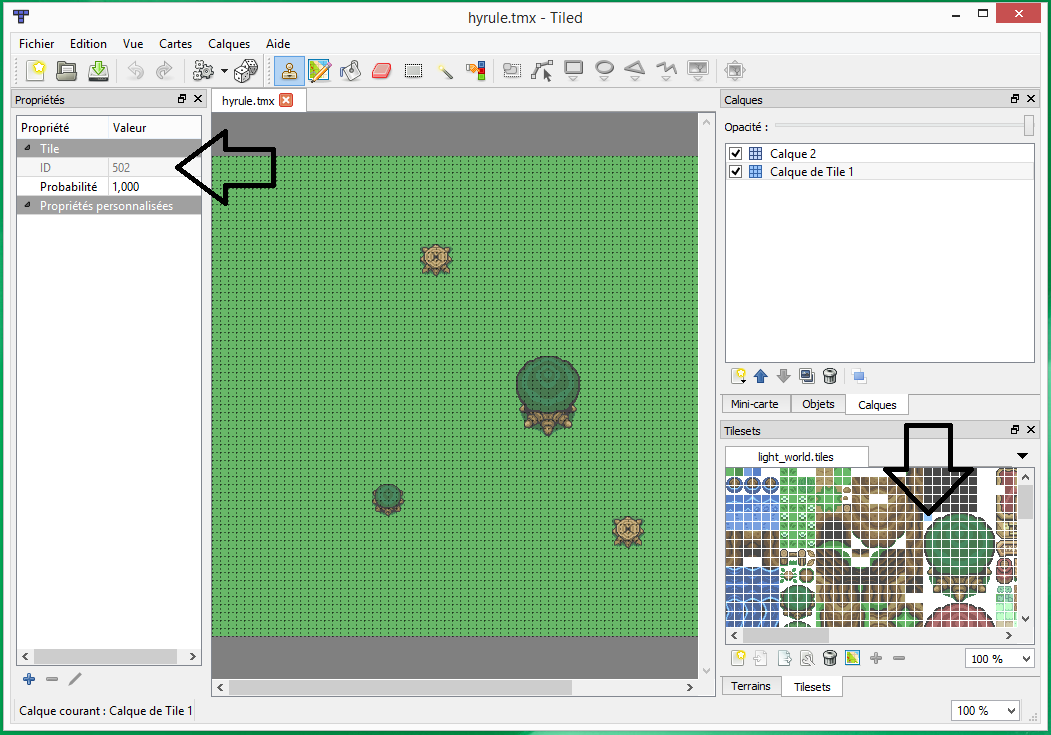Click the Redo arrow icon
The height and width of the screenshot is (735, 1051).
164,70
